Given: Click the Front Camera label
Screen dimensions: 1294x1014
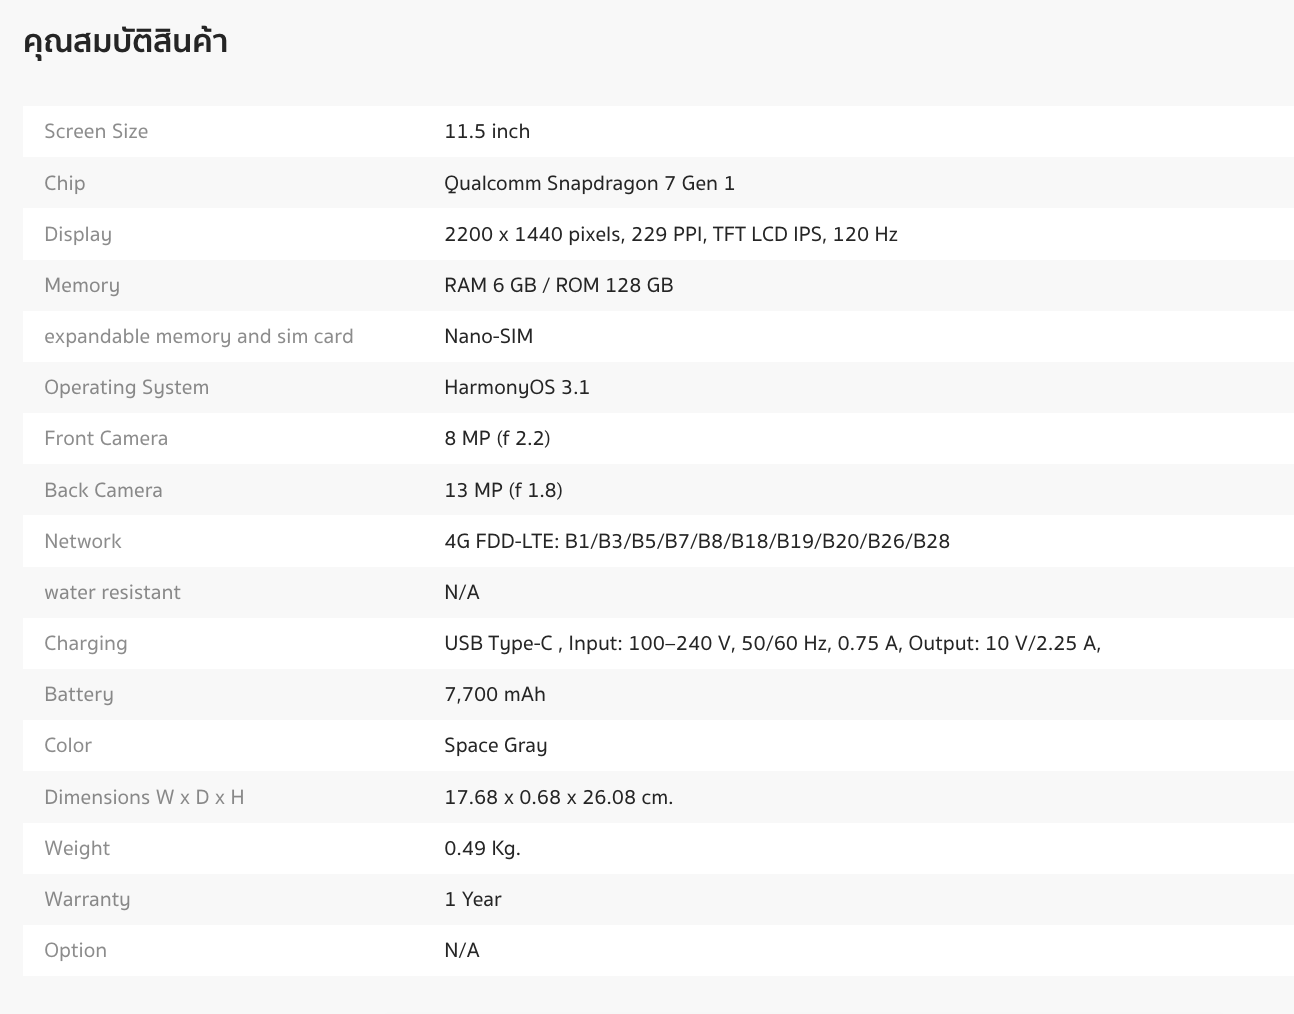Looking at the screenshot, I should [106, 438].
